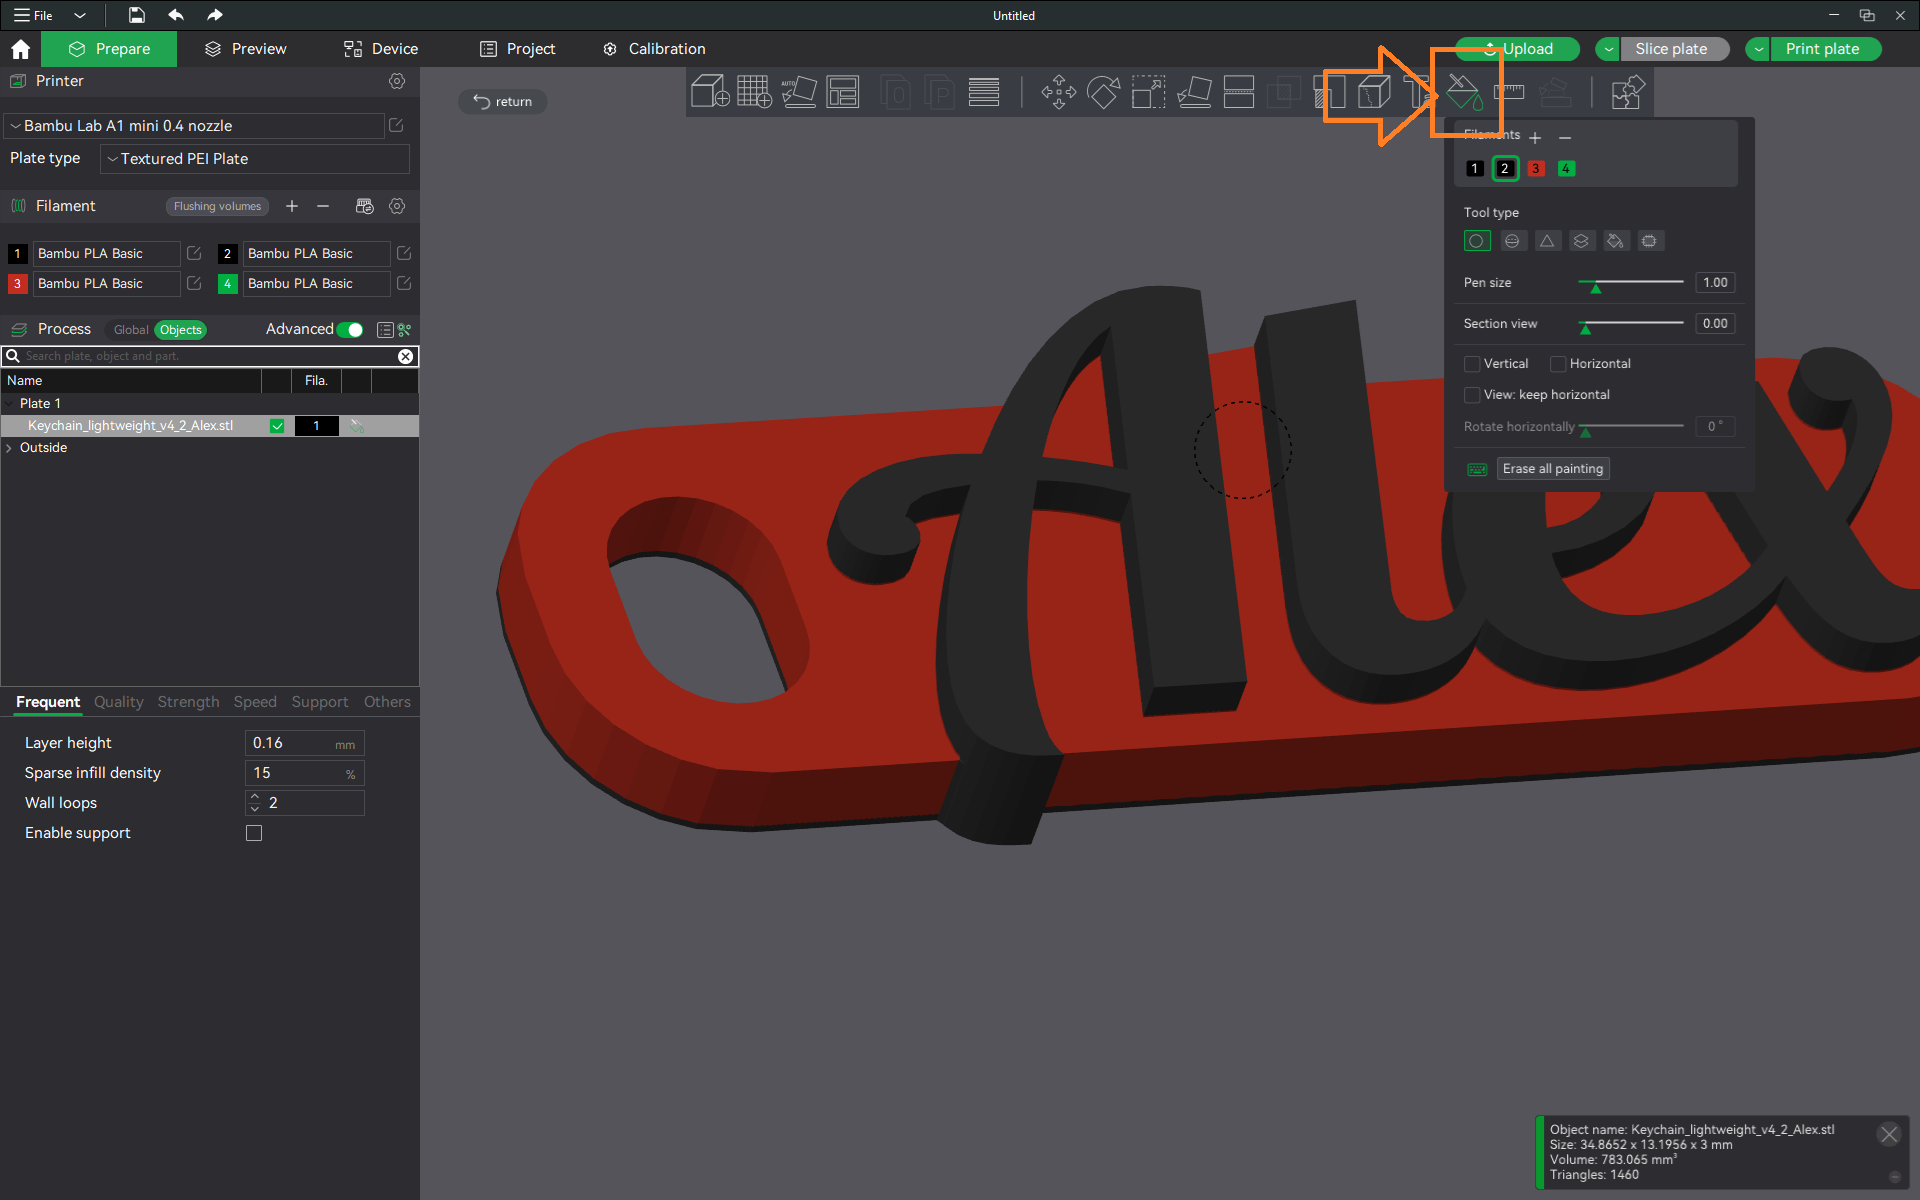
Task: Check View: keep horizontal checkbox
Action: [x=1472, y=395]
